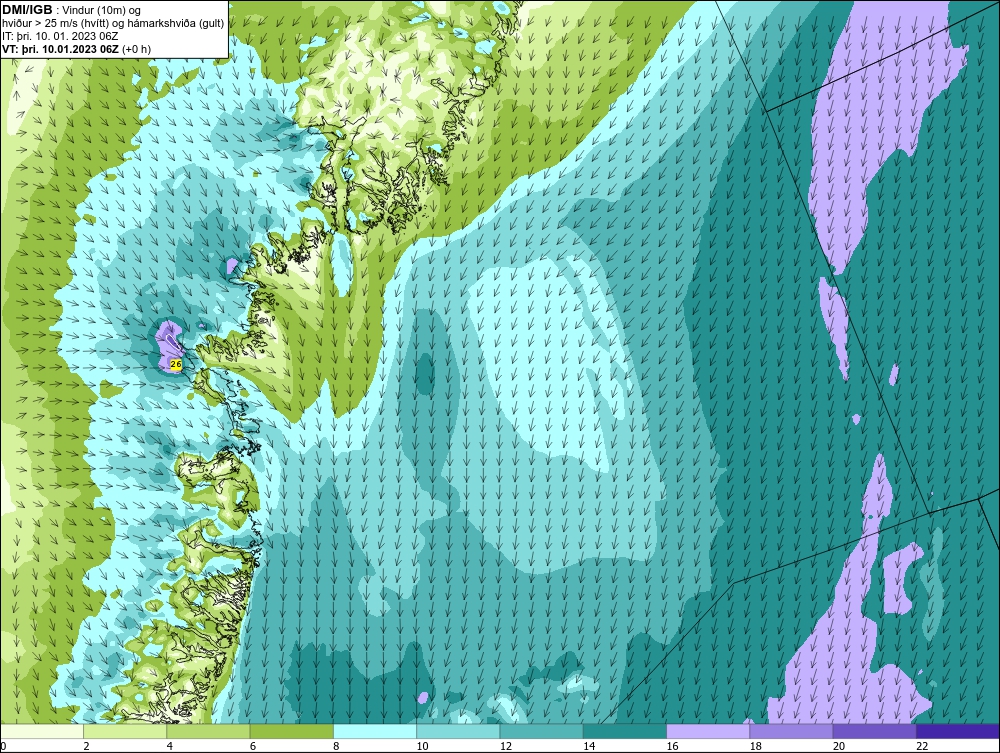
Task: Click the legend scale number 14
Action: 589,747
